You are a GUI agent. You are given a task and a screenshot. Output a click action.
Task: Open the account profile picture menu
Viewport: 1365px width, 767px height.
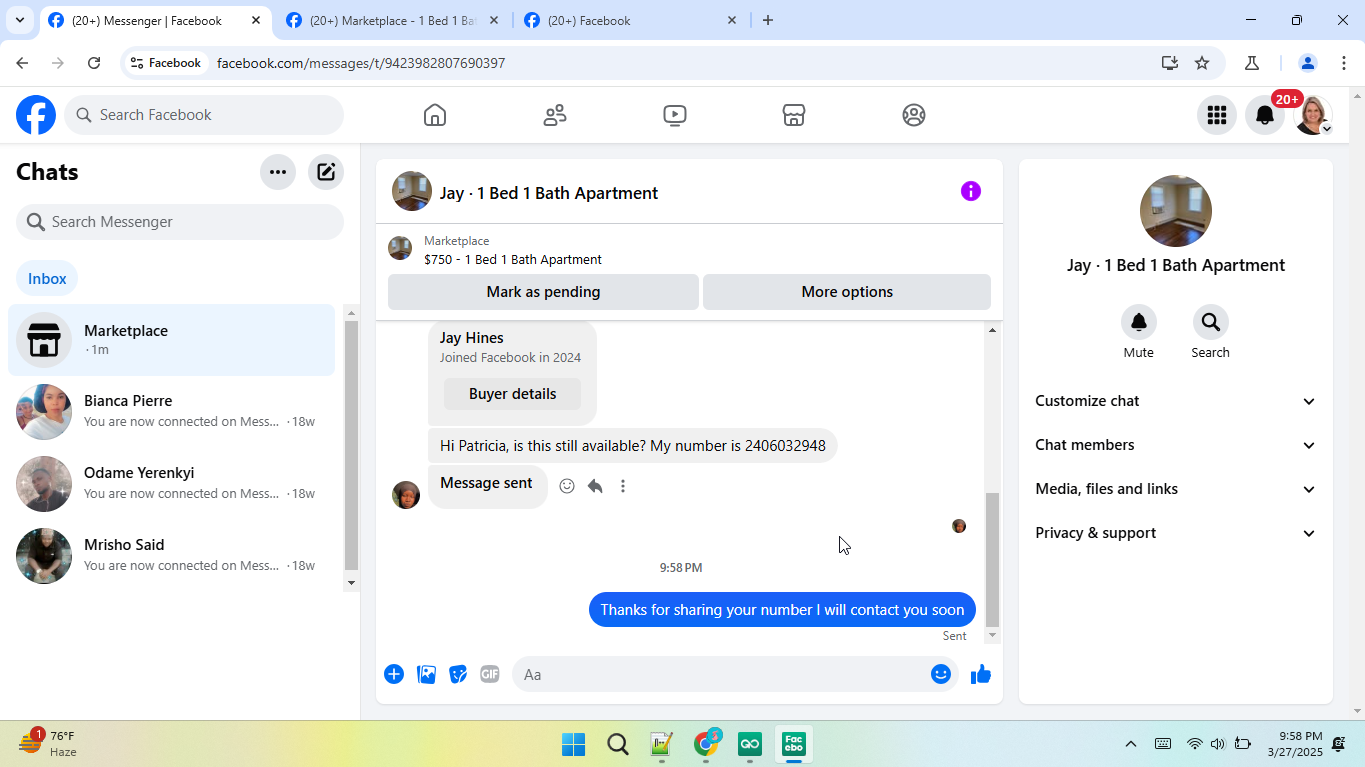[x=1313, y=115]
